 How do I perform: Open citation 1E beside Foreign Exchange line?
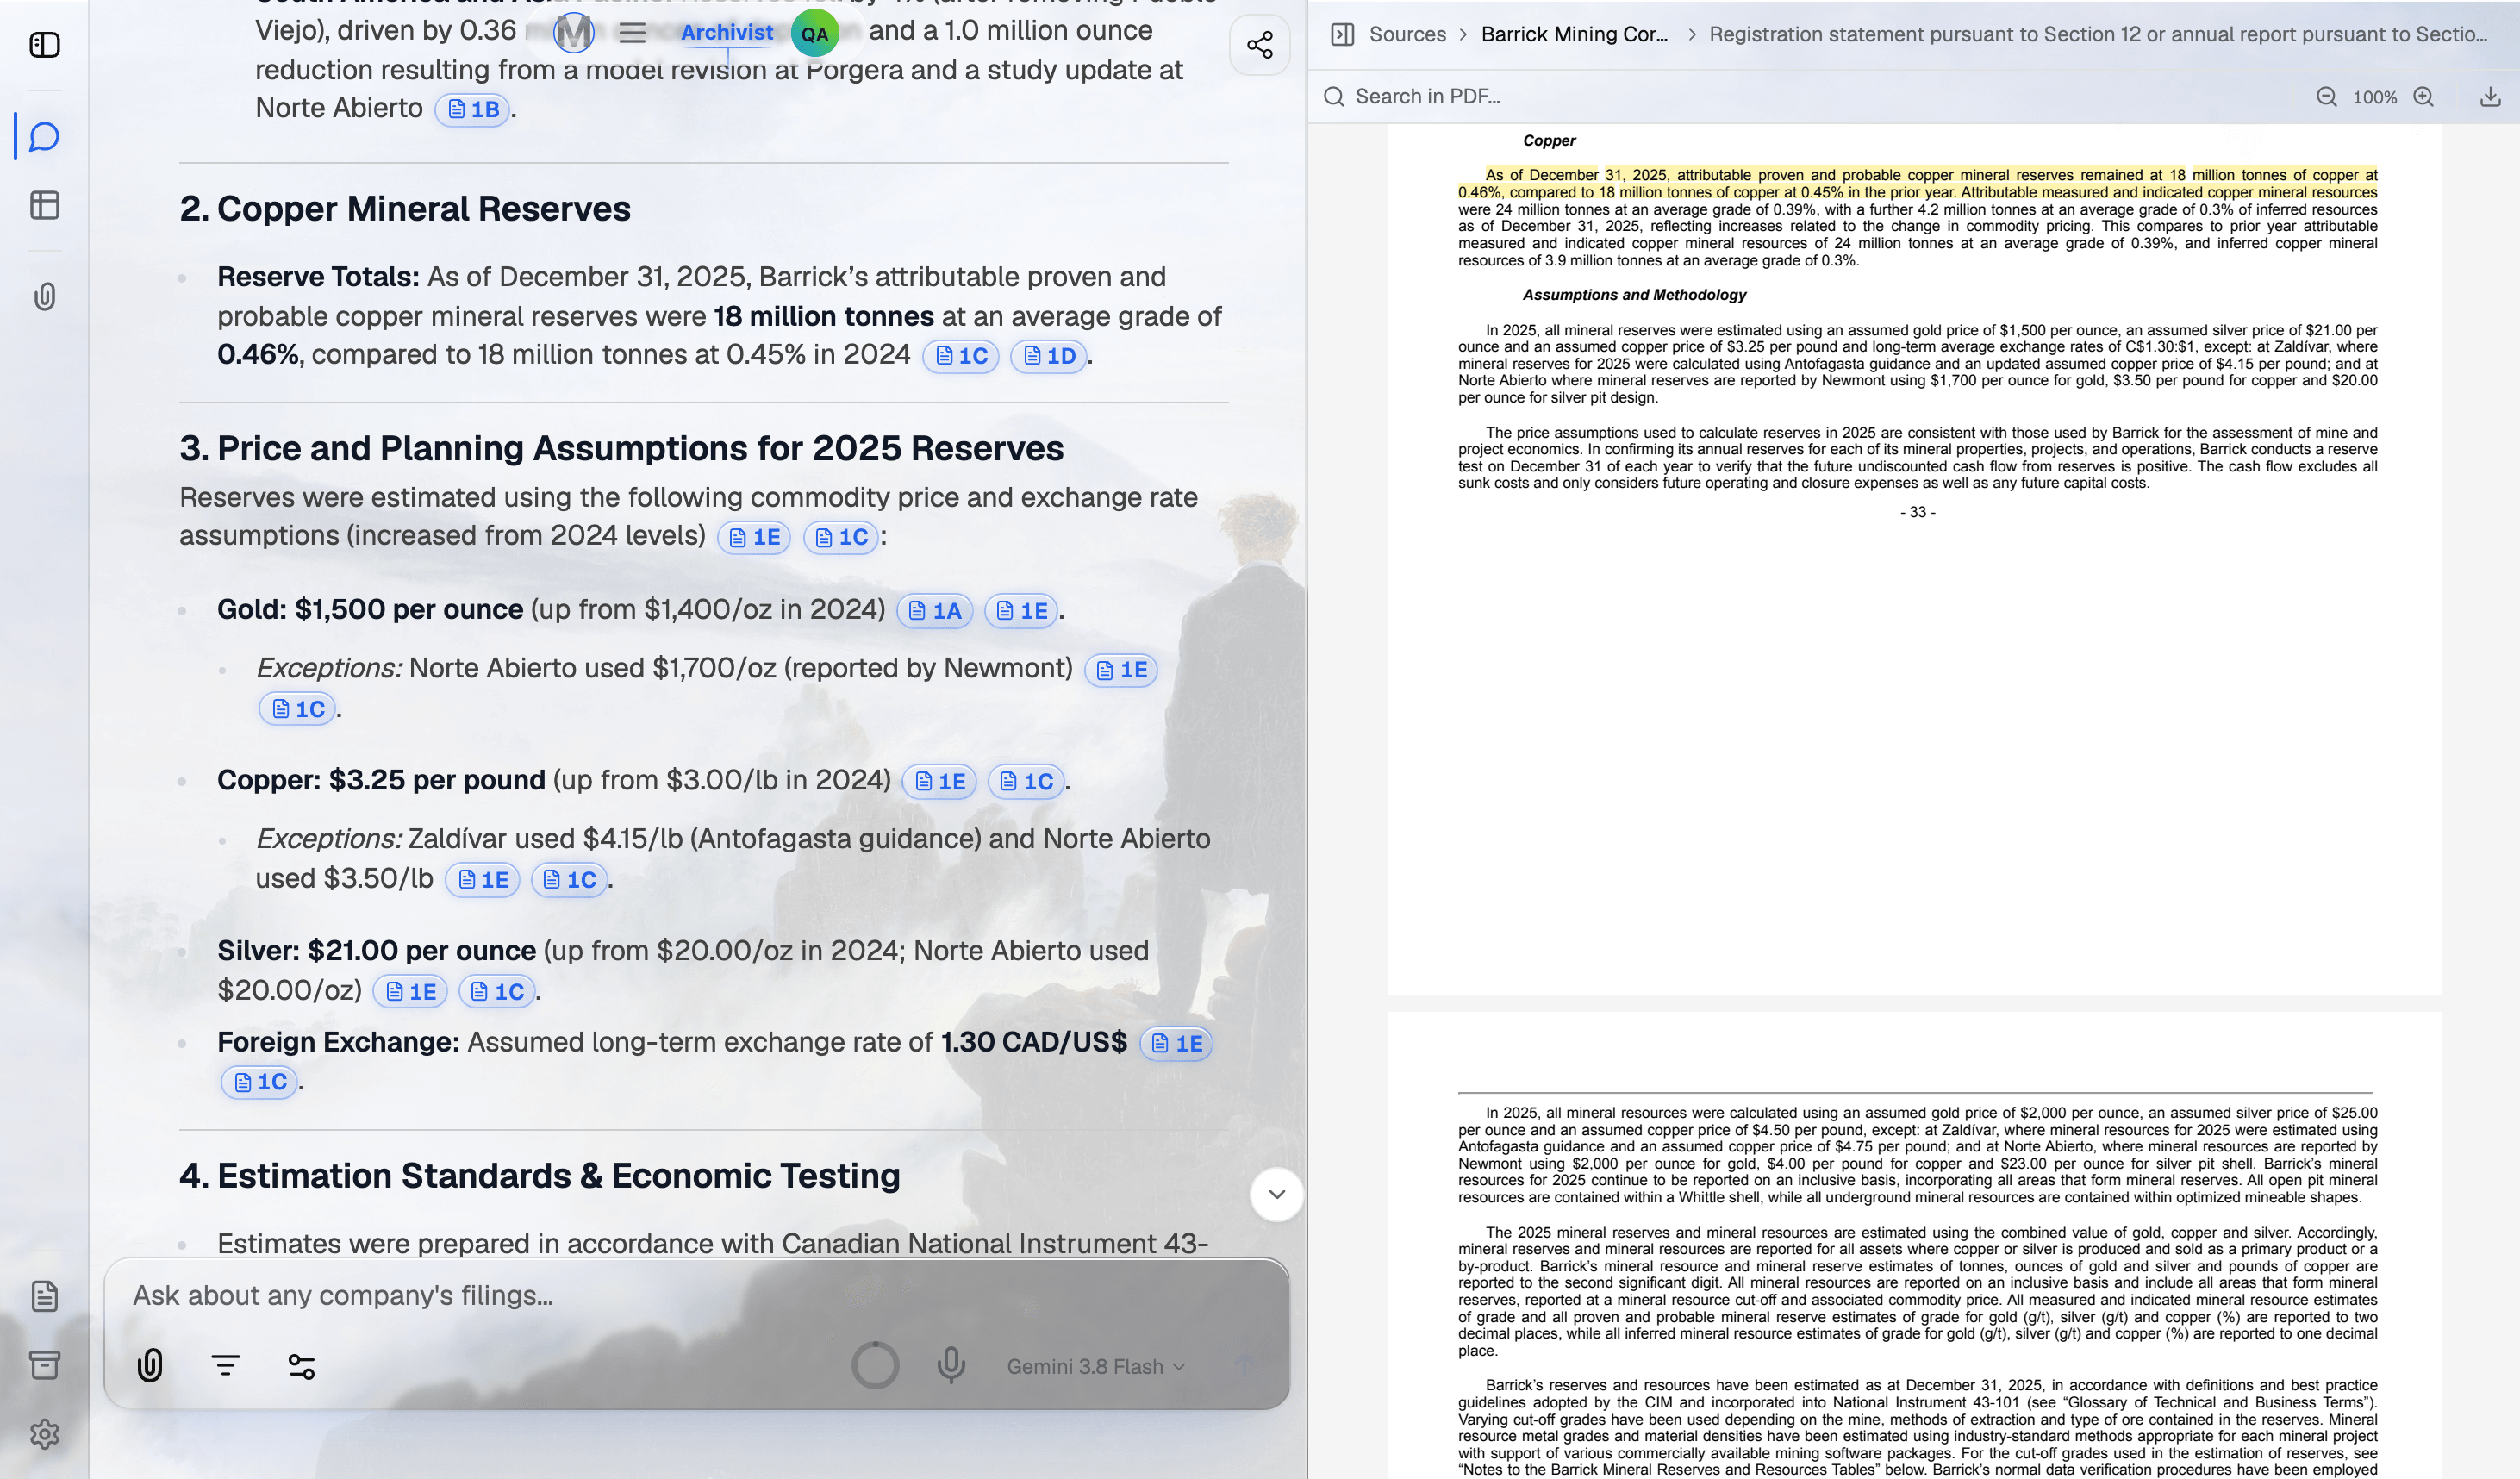(x=1176, y=1044)
